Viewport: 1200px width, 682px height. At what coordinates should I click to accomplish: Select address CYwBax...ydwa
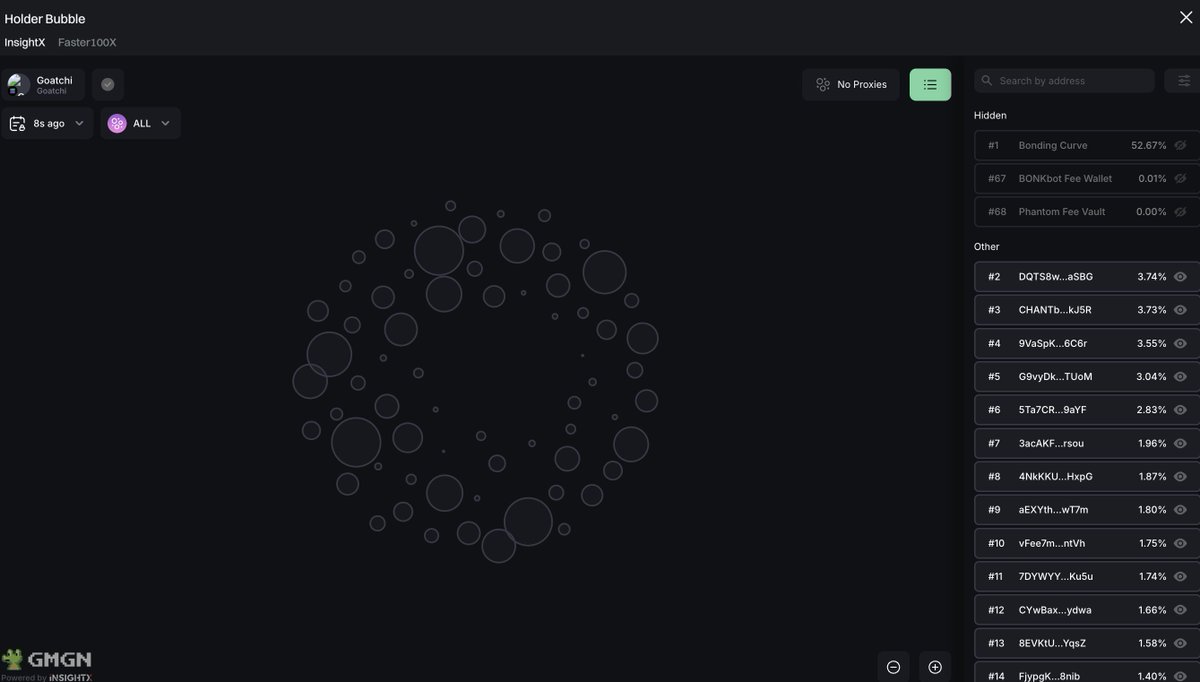[x=1054, y=609]
